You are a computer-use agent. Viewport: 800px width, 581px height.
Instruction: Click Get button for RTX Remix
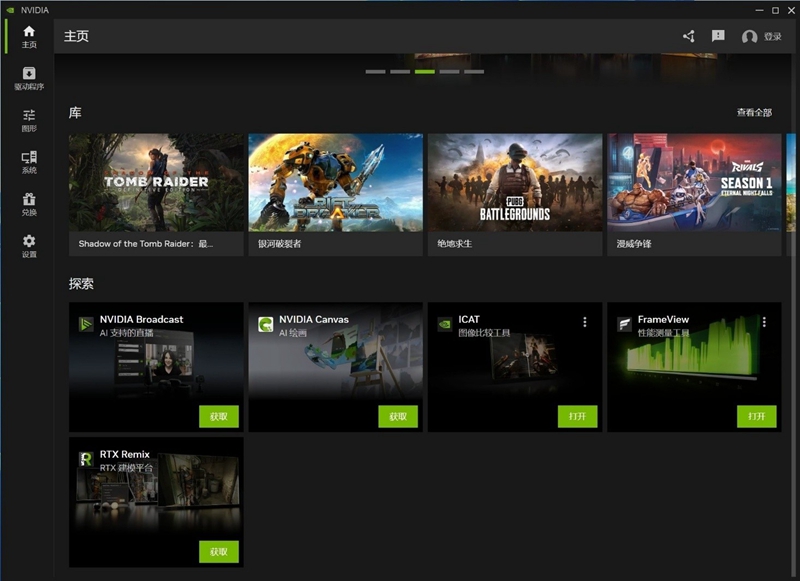[x=219, y=551]
